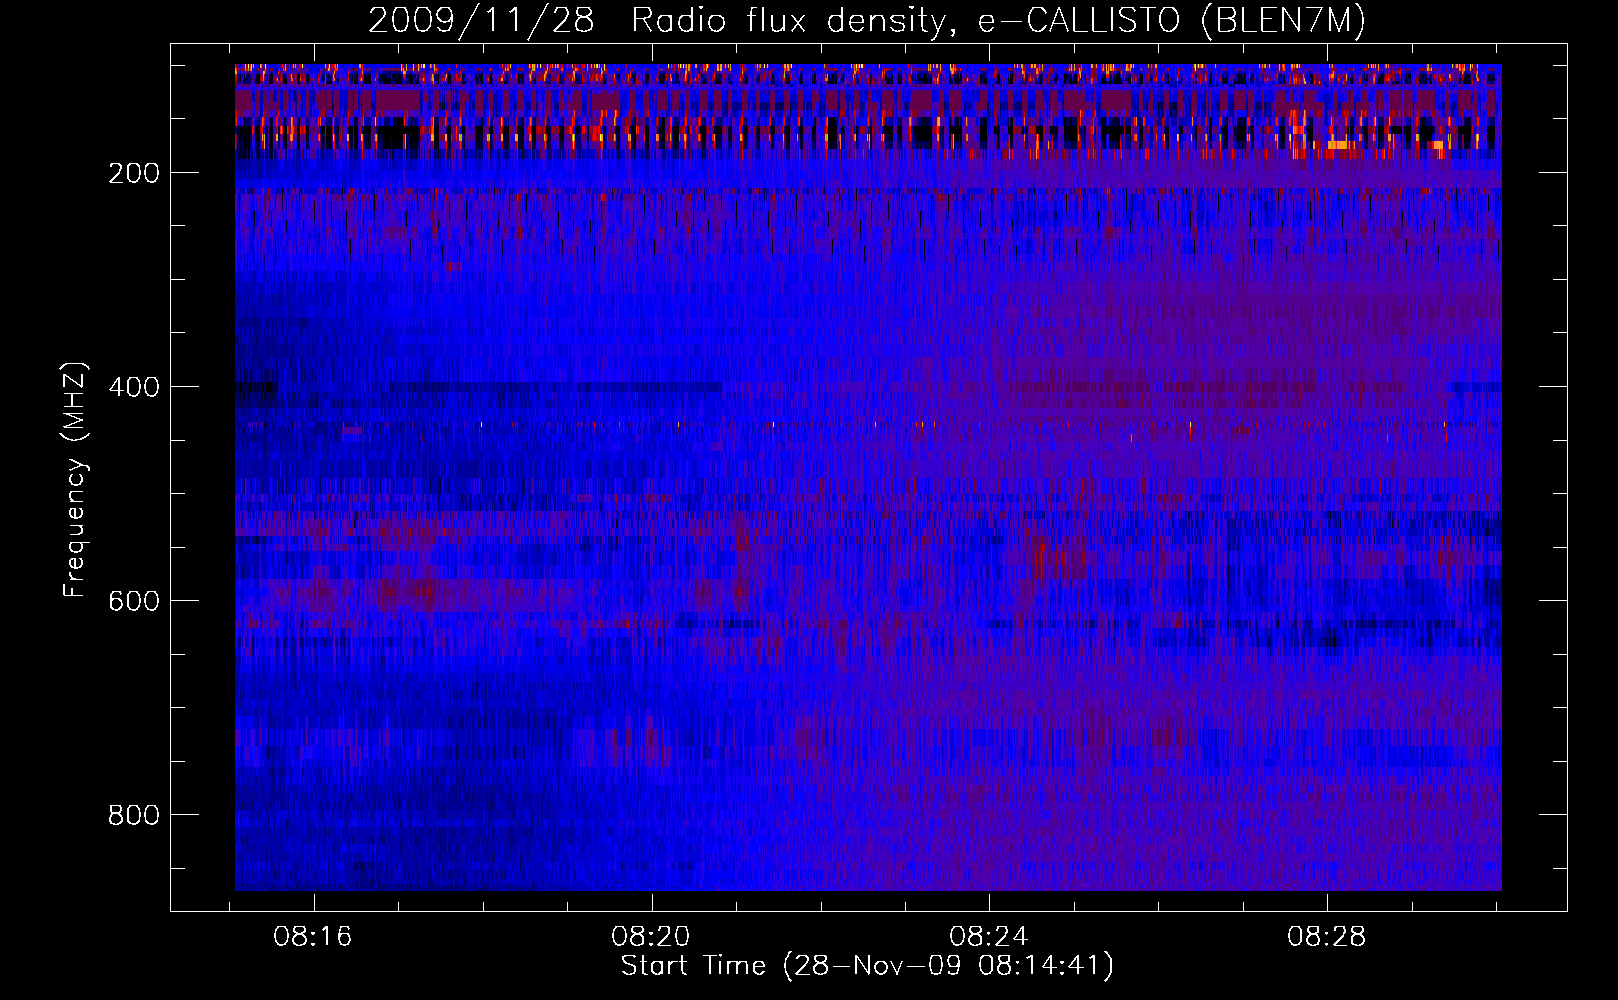1618x1000 pixels.
Task: Click the 08:24 time tick label
Action: point(989,937)
